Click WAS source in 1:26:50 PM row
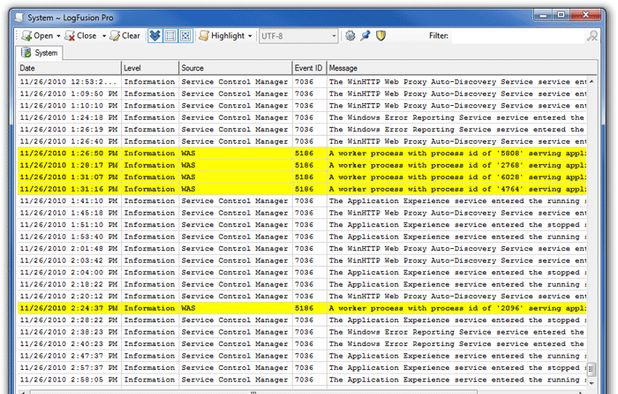 [x=188, y=153]
